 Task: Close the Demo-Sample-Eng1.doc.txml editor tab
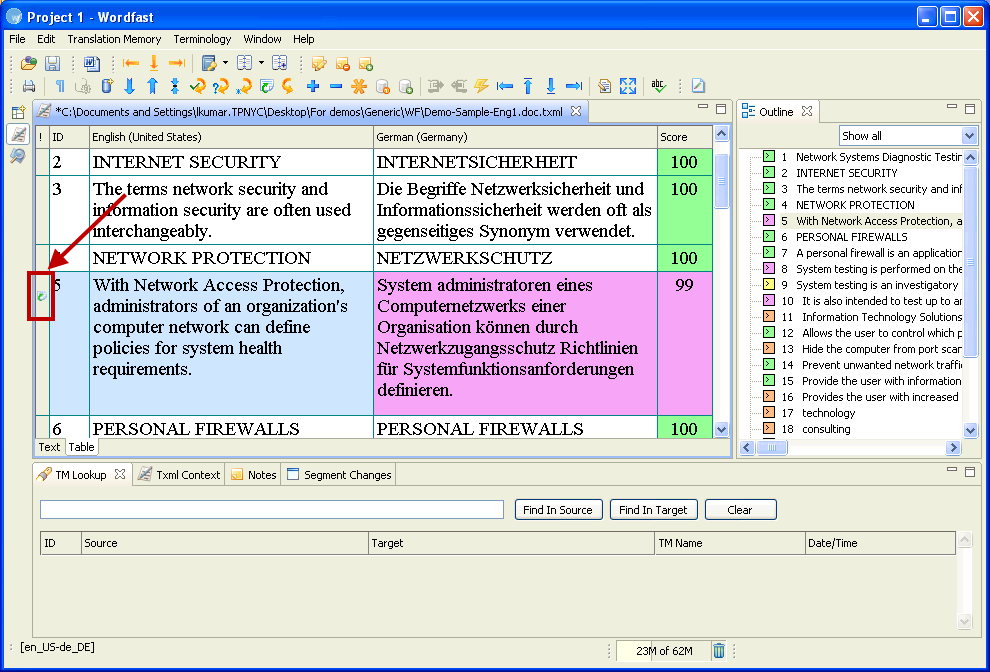coord(576,111)
